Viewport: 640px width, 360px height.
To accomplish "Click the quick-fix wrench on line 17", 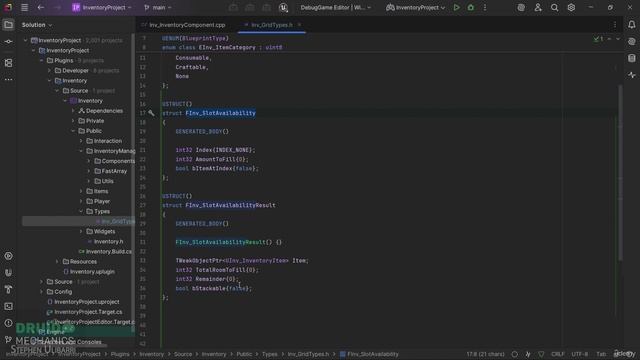I will click(151, 113).
